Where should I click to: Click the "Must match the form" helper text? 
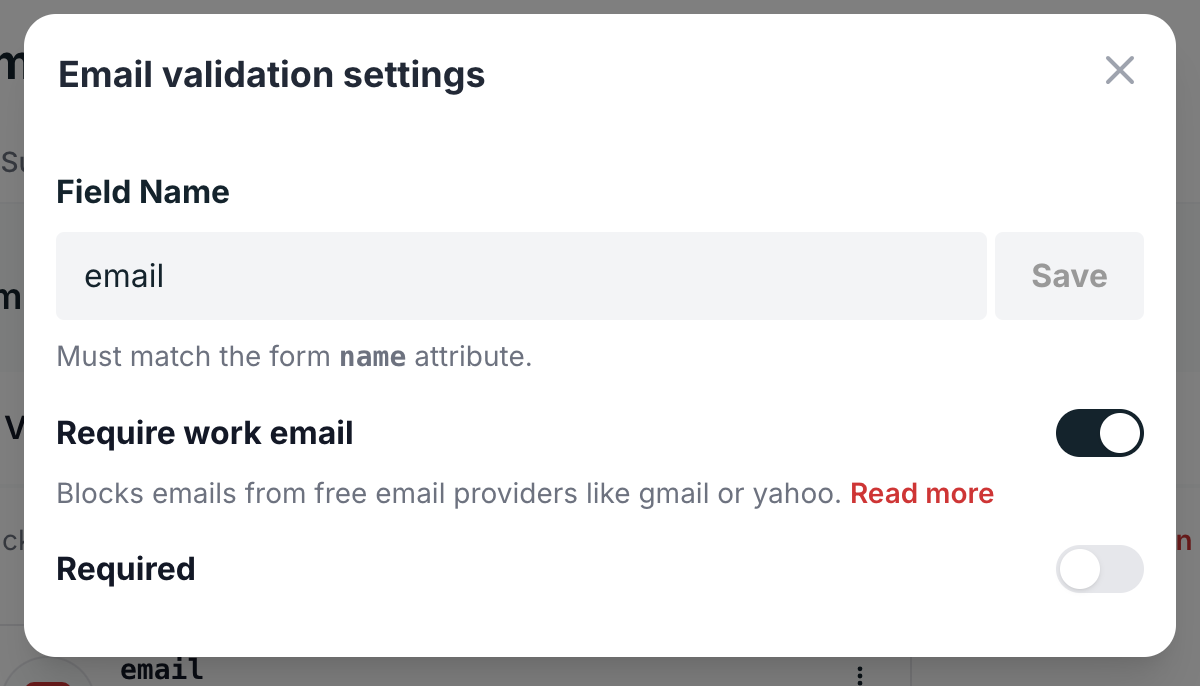[194, 357]
